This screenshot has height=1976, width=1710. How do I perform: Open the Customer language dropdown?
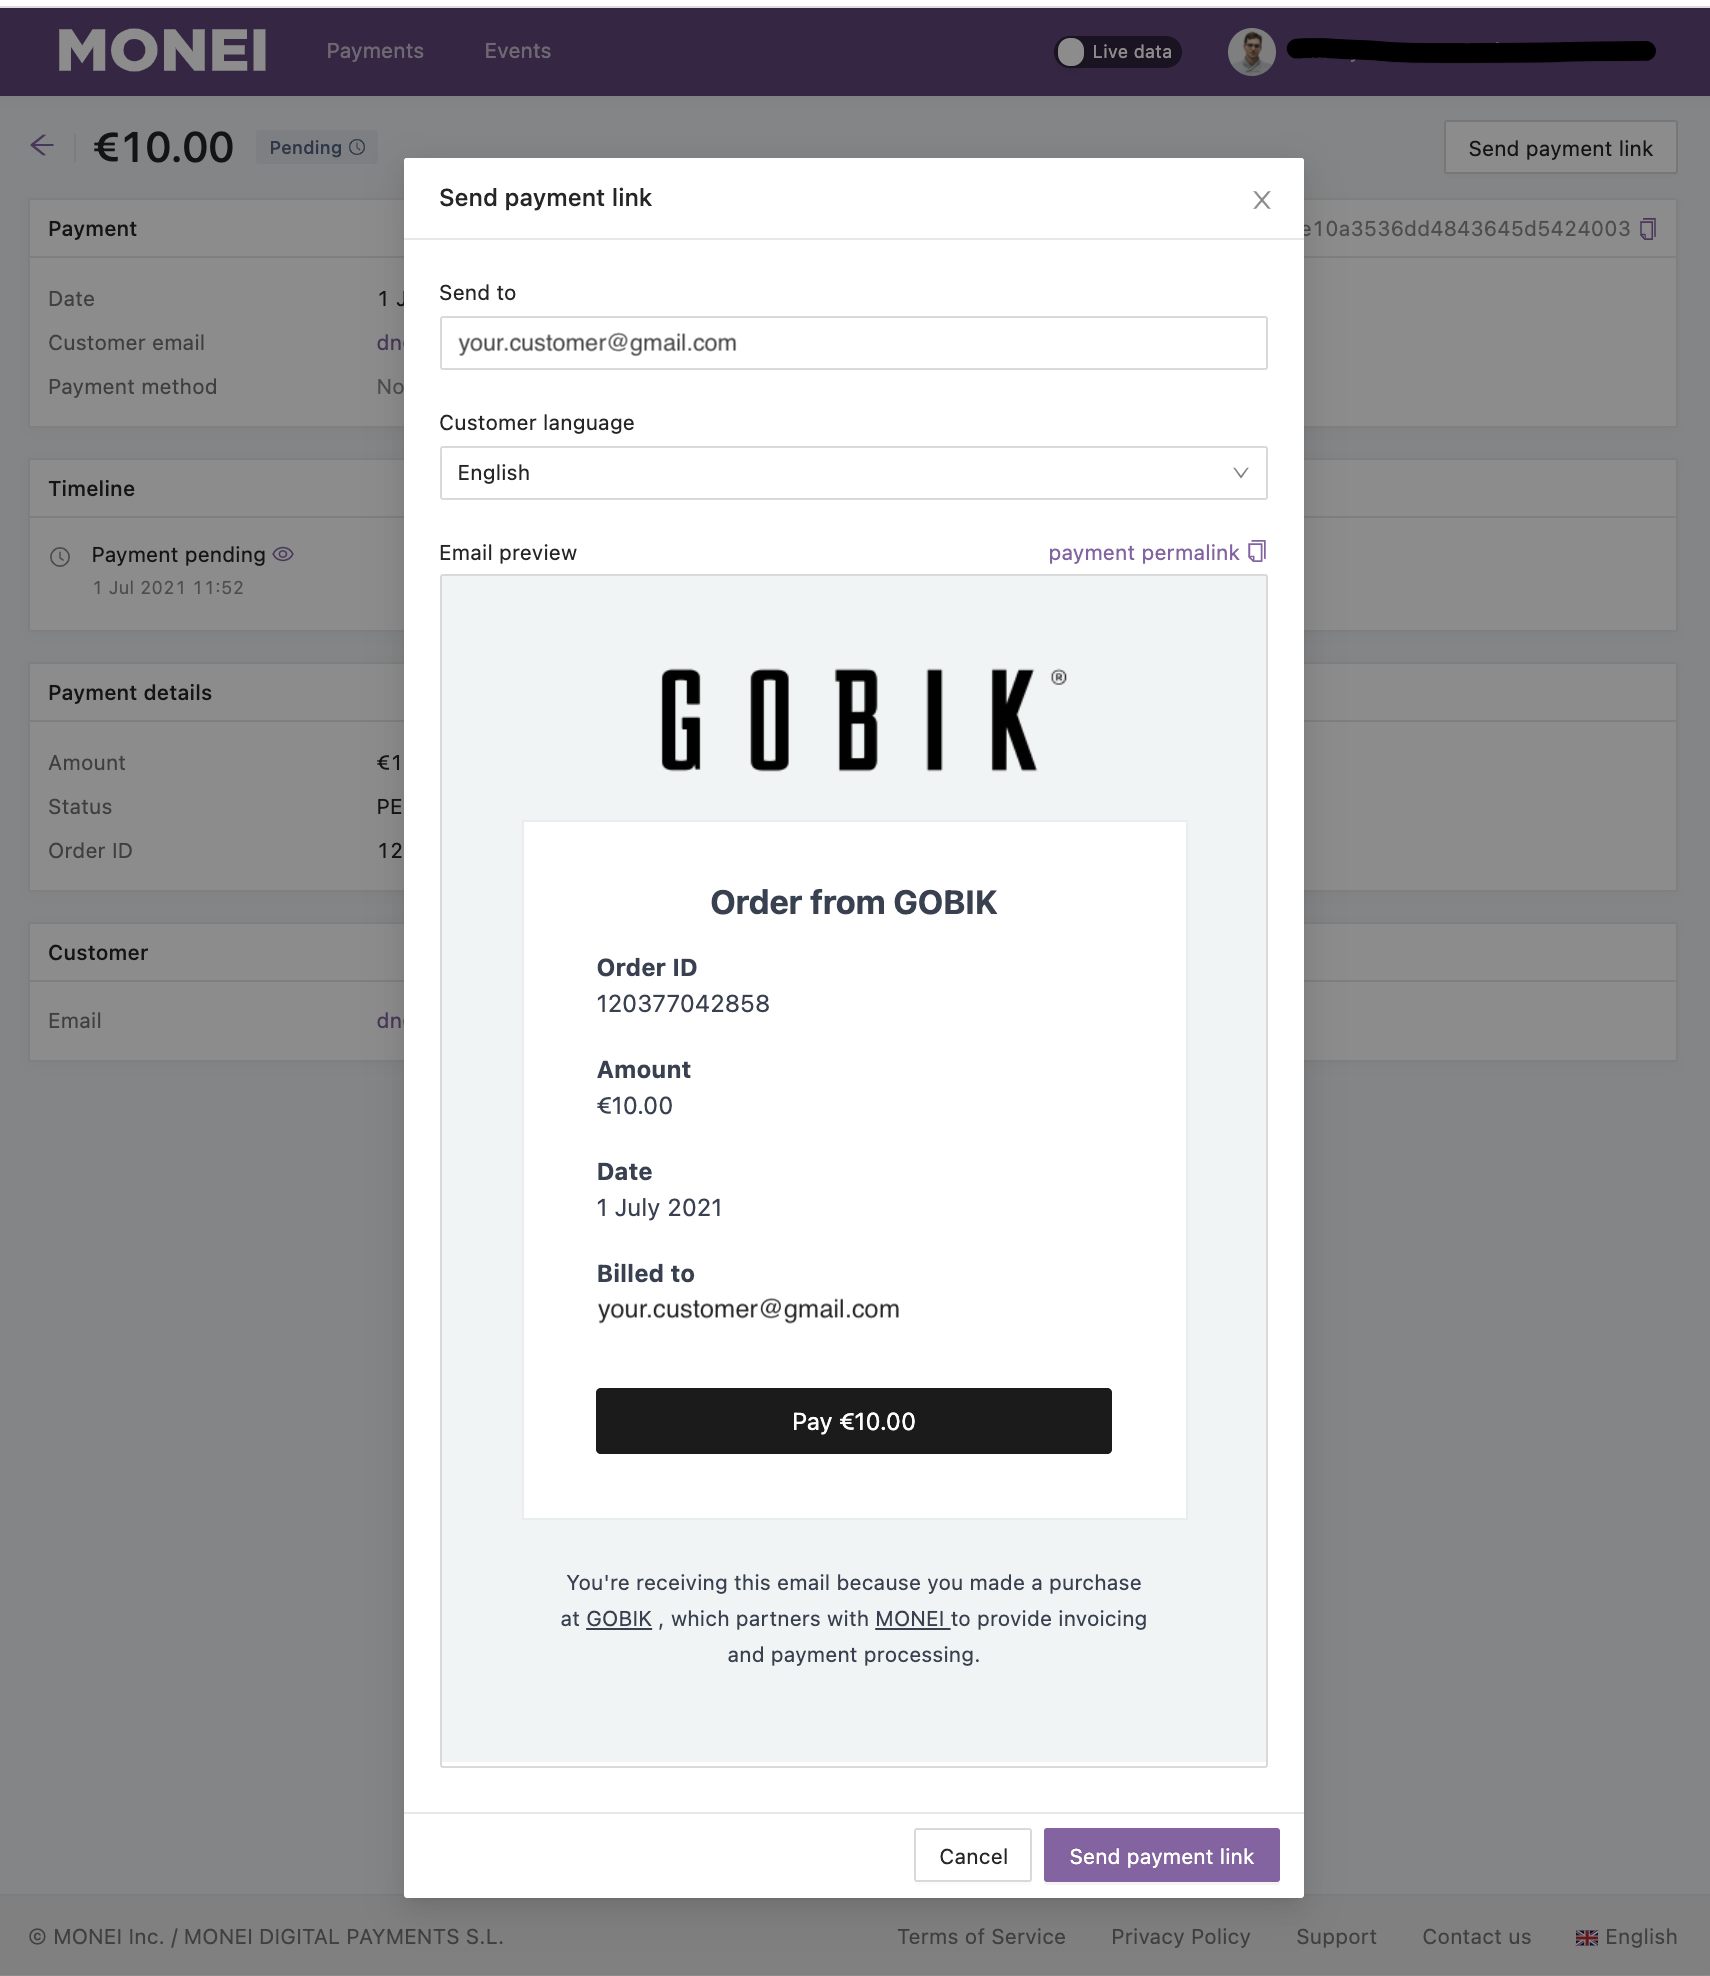pos(853,473)
